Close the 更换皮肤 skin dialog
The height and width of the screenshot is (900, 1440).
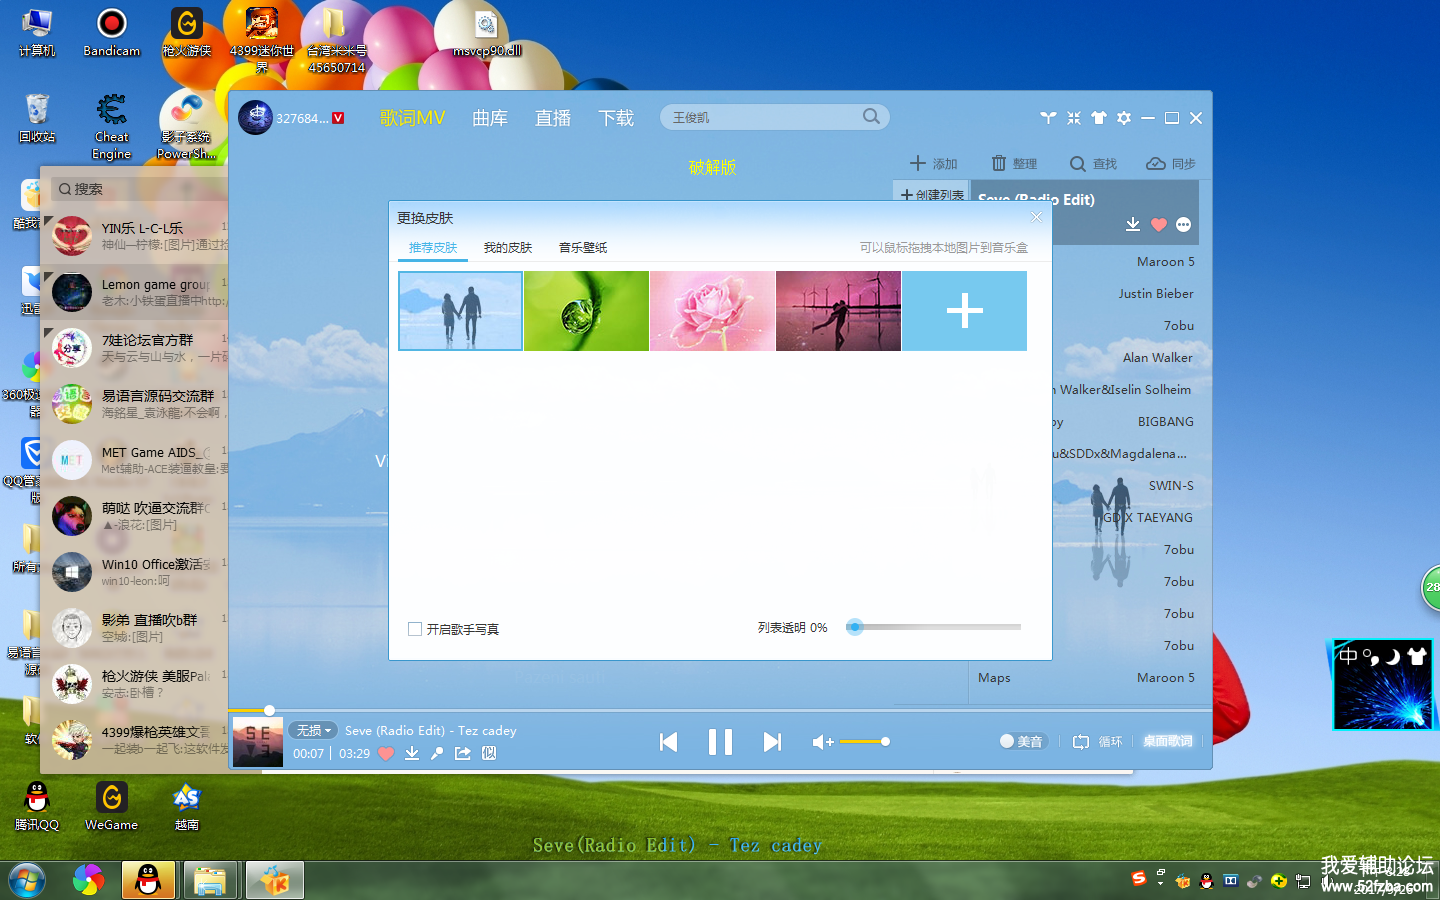coord(1037,217)
